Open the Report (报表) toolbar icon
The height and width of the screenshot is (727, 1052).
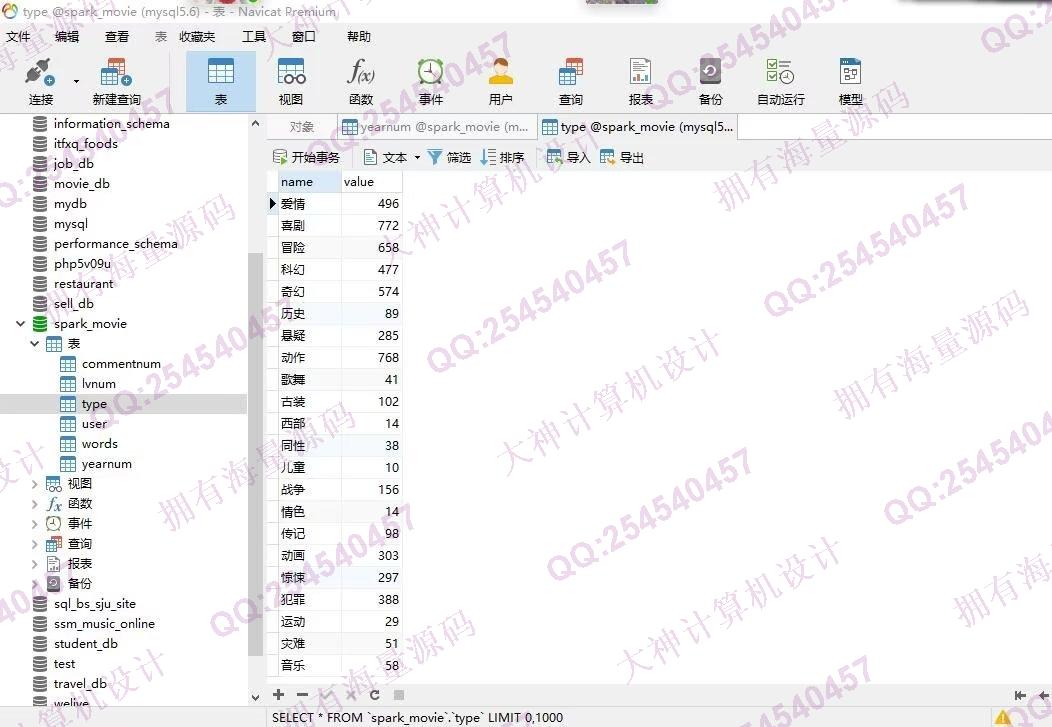(640, 82)
